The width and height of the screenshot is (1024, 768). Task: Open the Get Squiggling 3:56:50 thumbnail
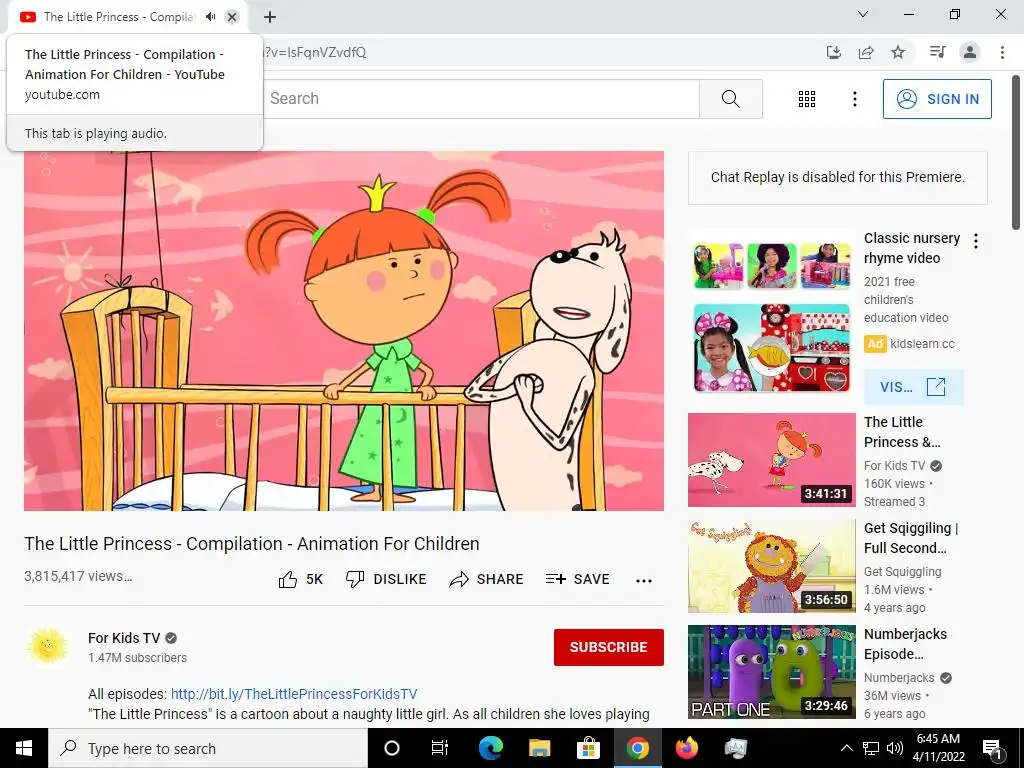click(772, 566)
